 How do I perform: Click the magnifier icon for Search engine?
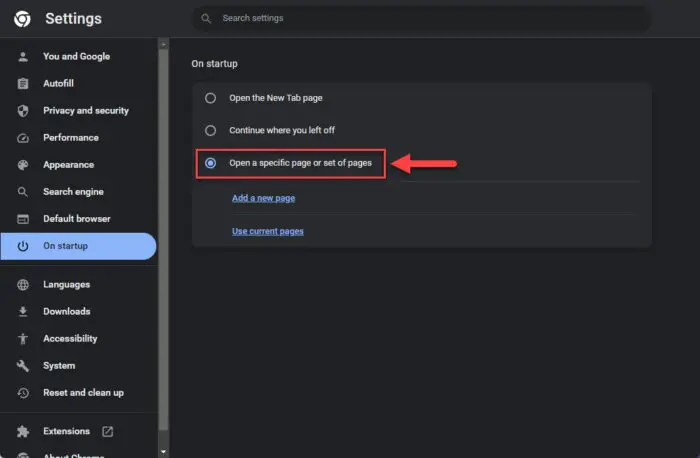tap(23, 192)
